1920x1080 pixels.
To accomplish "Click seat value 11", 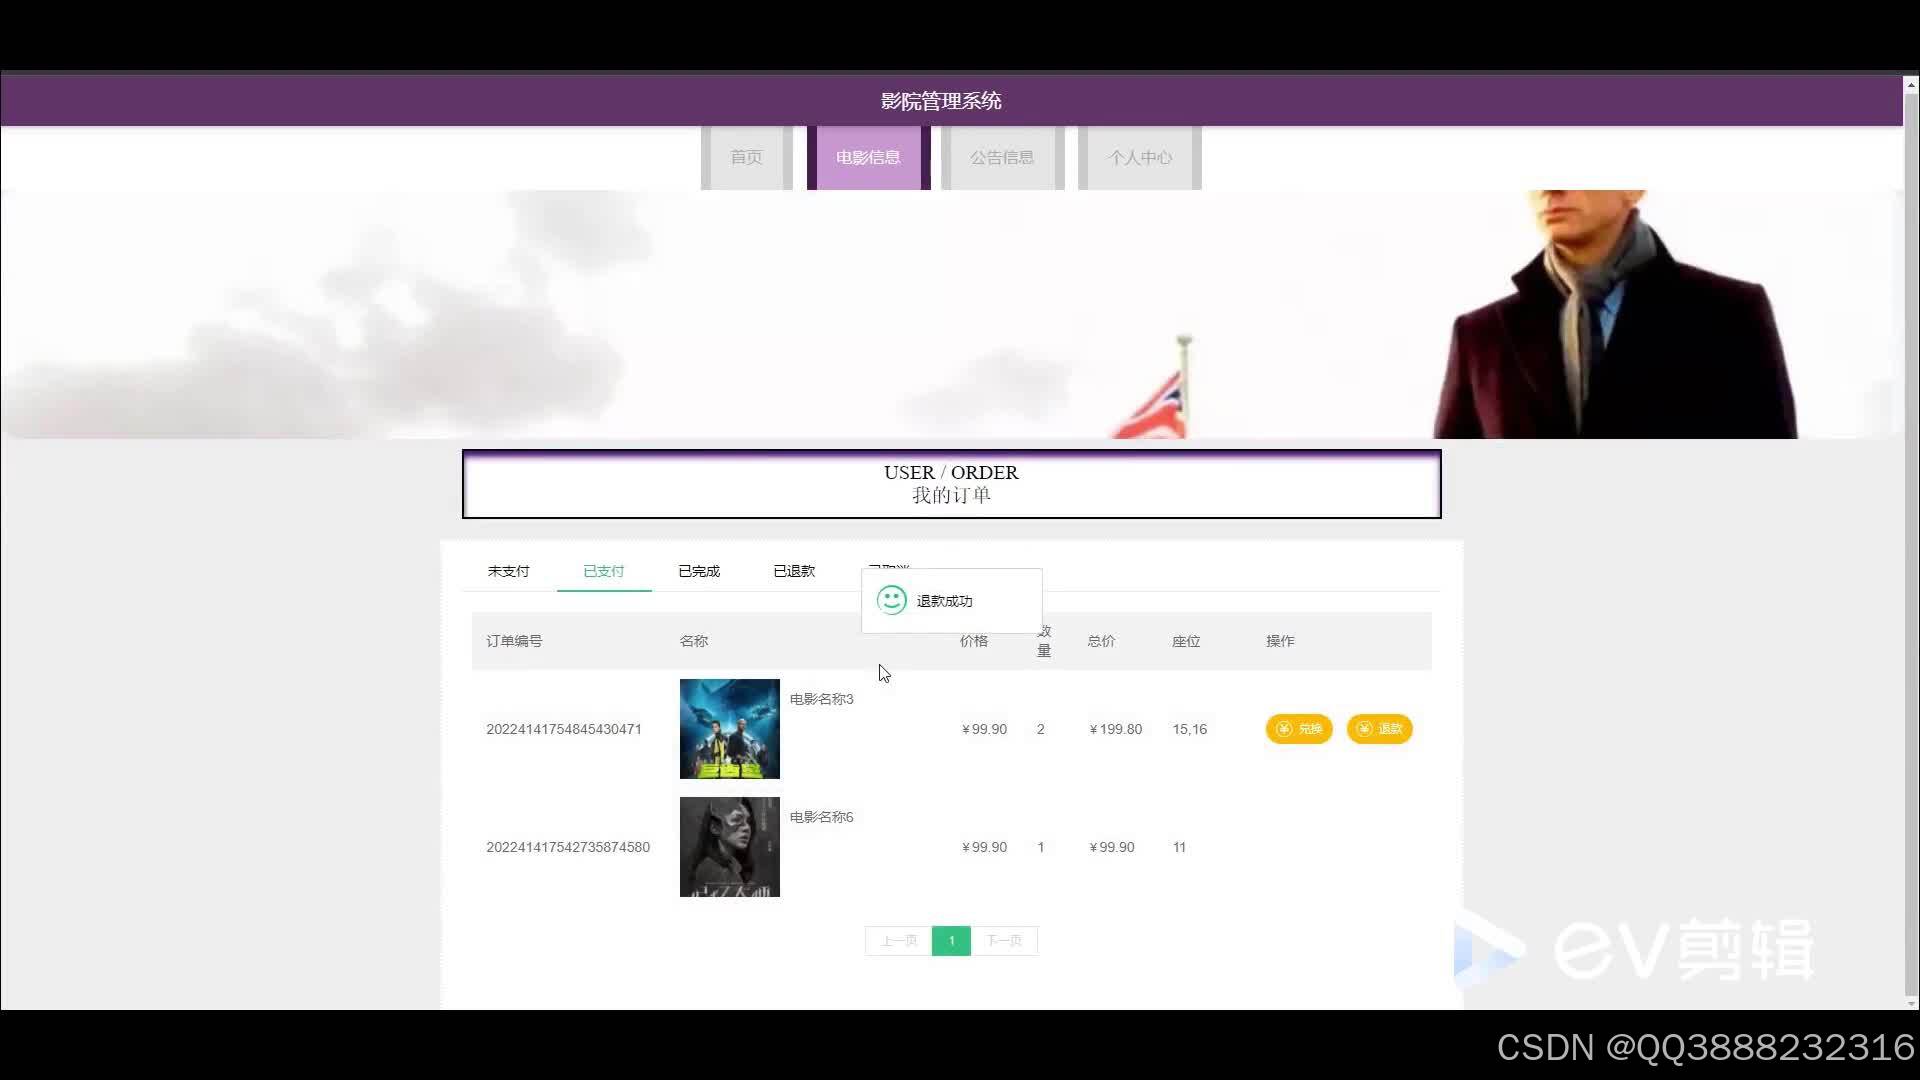I will (1179, 847).
